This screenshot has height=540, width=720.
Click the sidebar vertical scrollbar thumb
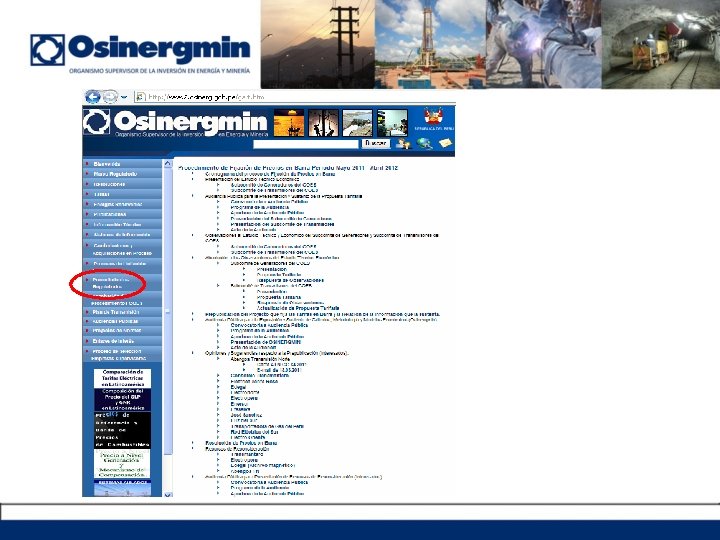pos(168,311)
